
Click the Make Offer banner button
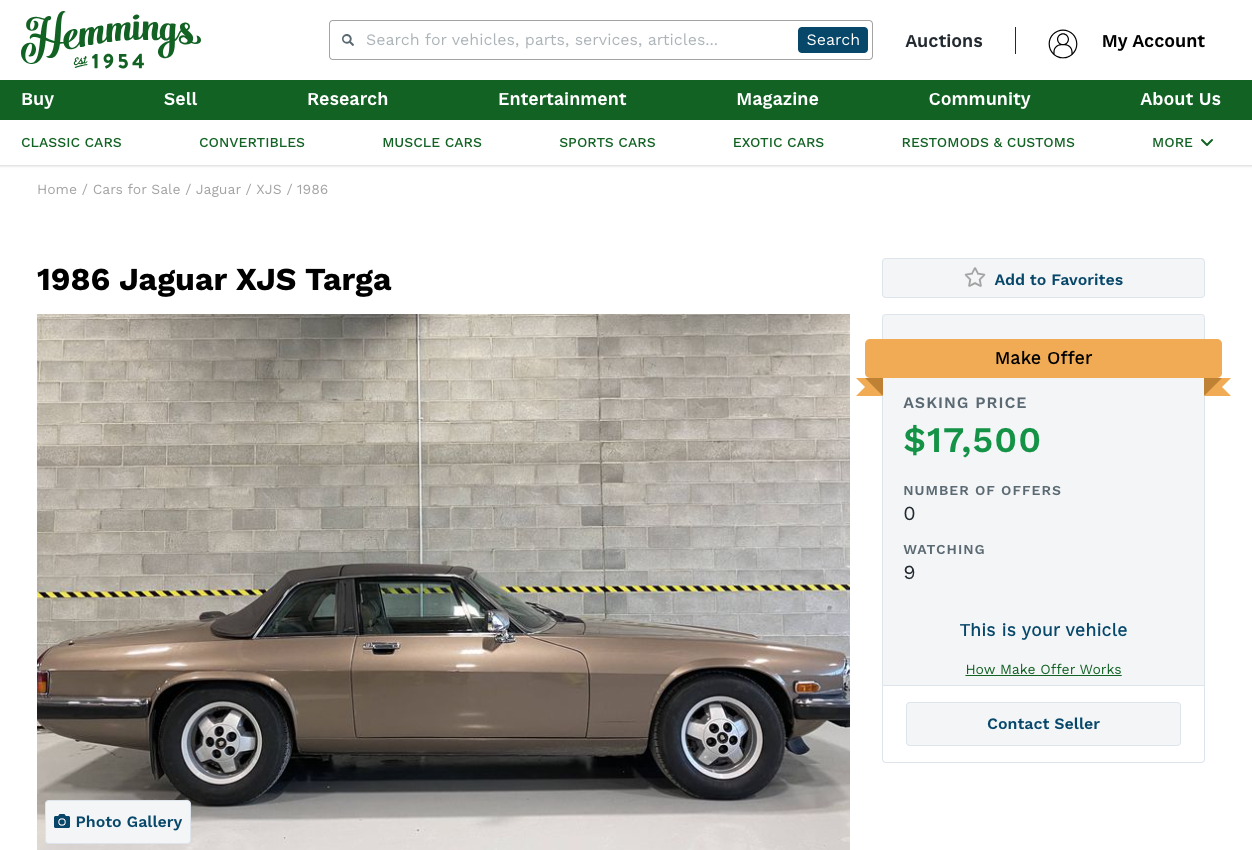click(1043, 358)
